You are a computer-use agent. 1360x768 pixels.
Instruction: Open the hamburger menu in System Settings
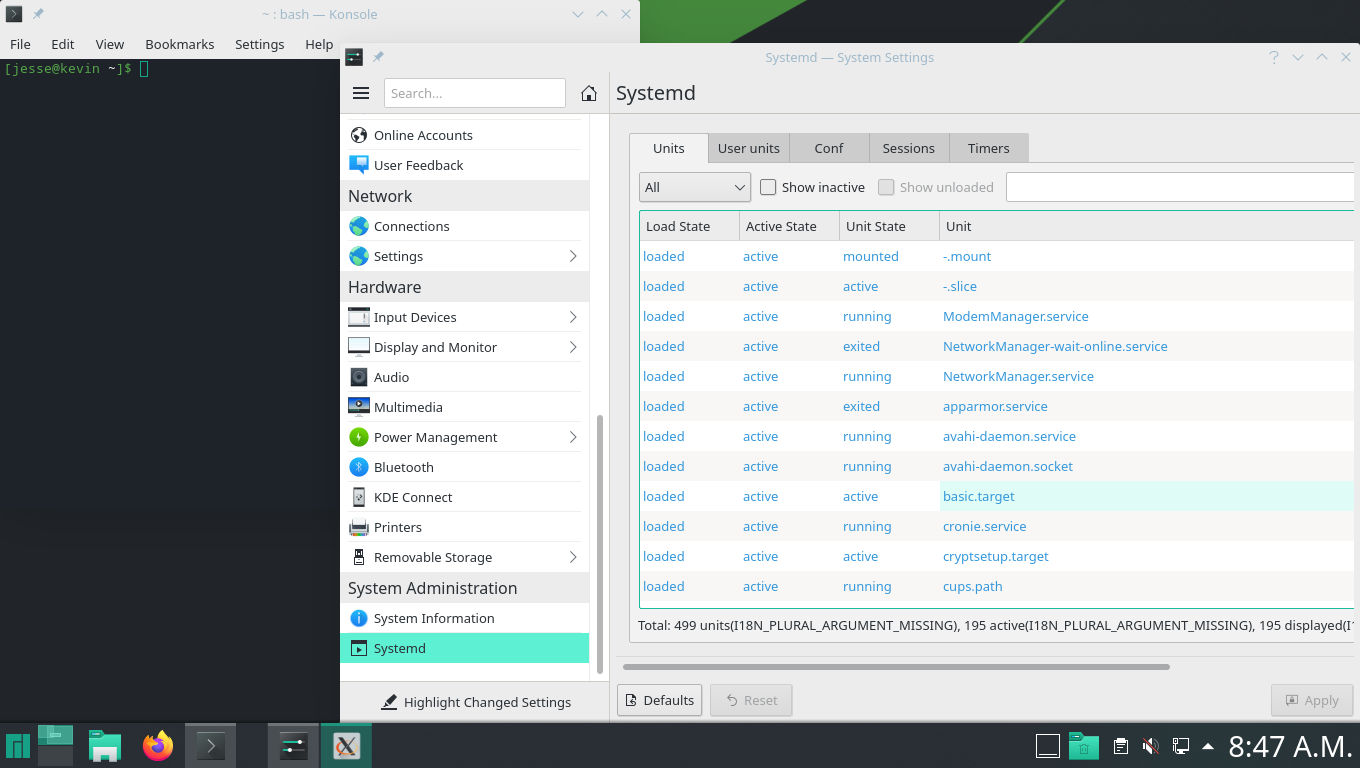pos(361,93)
